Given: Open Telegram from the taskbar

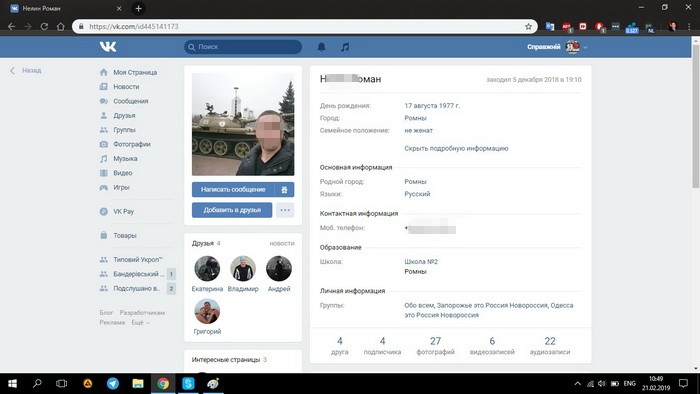Looking at the screenshot, I should (x=113, y=383).
